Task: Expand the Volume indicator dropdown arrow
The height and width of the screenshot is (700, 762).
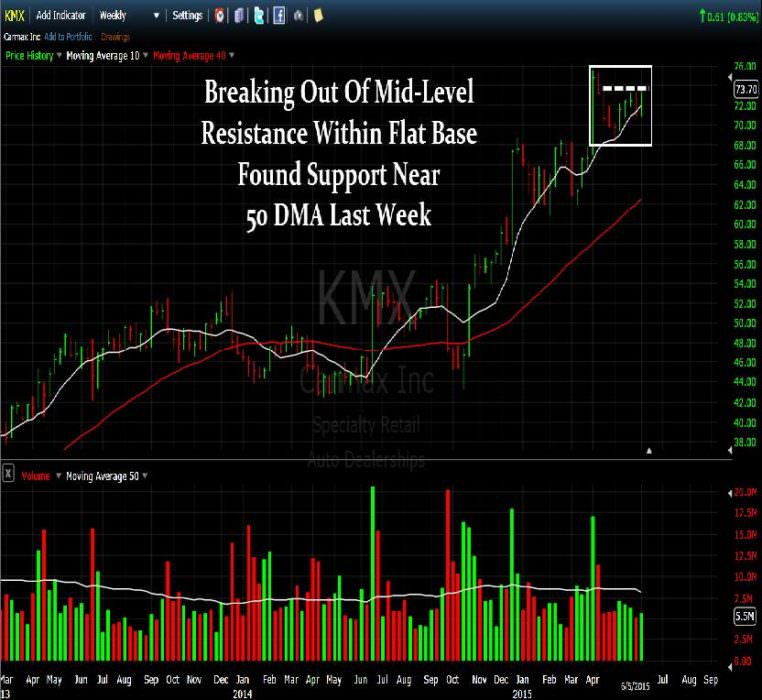Action: [58, 475]
